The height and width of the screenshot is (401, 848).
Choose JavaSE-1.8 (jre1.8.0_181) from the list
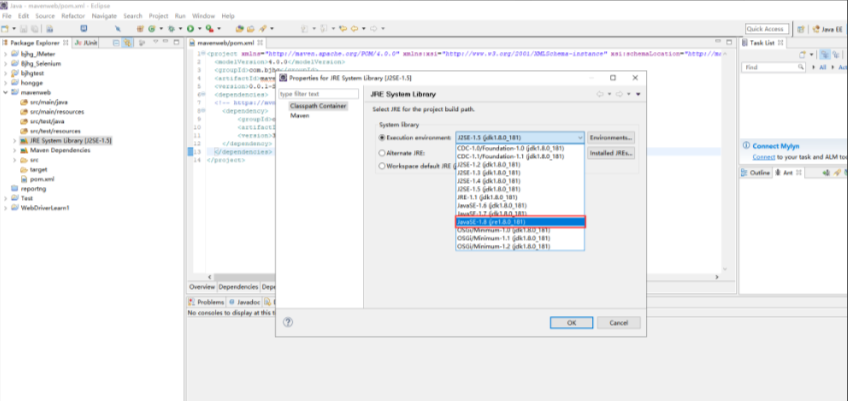tap(520, 222)
